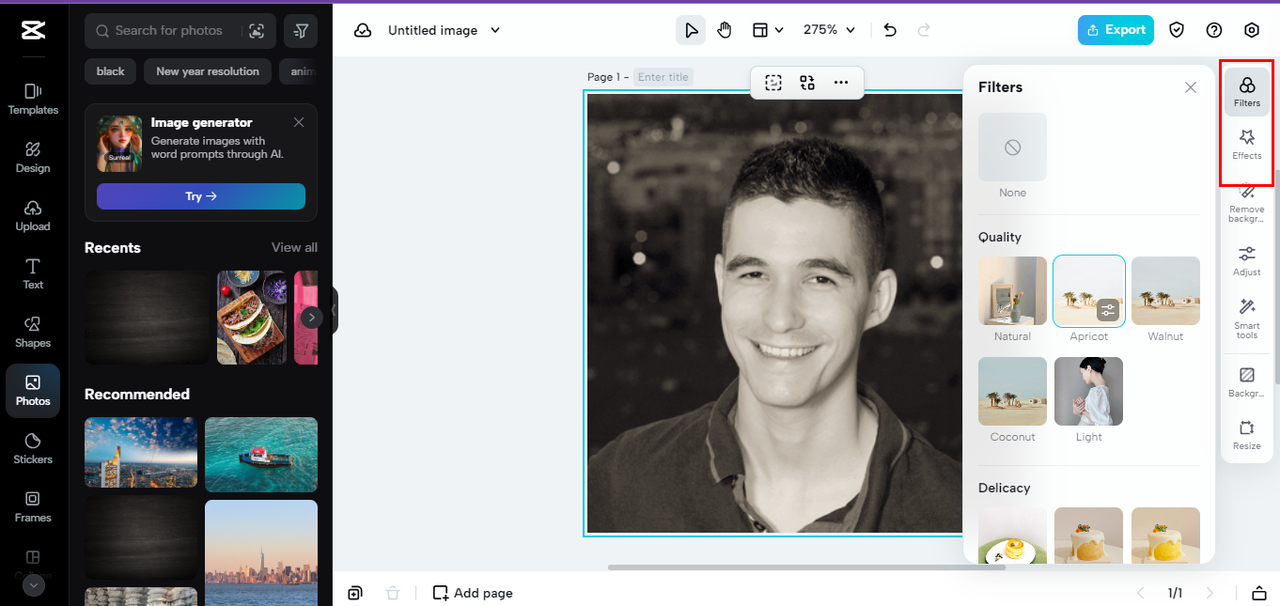Click the replace image icon above image

[807, 83]
